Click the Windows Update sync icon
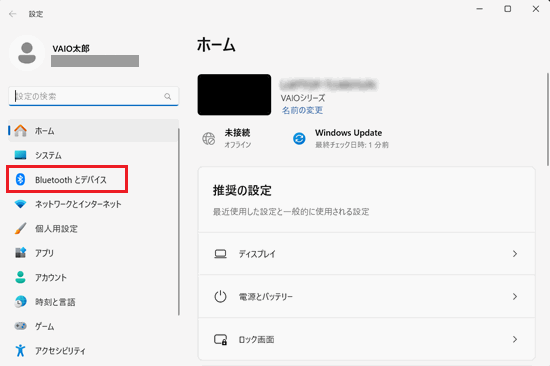The image size is (550, 366). coord(299,139)
